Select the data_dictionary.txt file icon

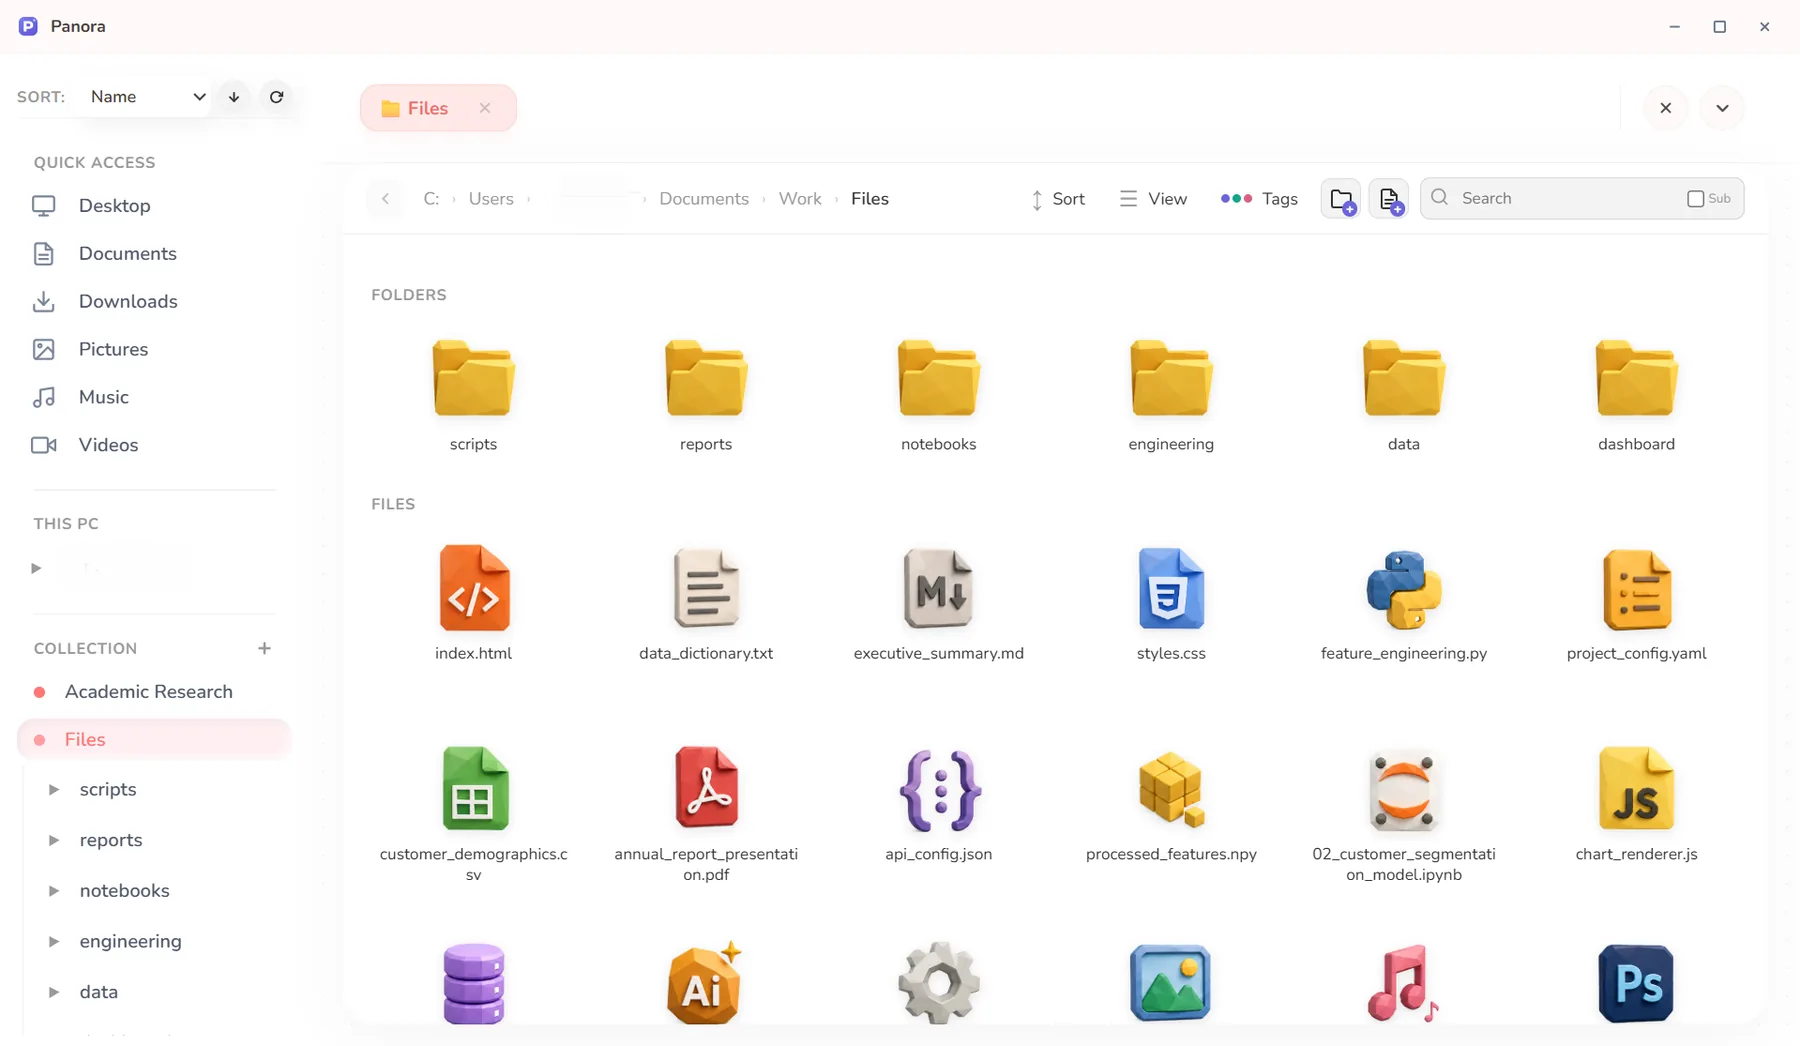coord(706,588)
